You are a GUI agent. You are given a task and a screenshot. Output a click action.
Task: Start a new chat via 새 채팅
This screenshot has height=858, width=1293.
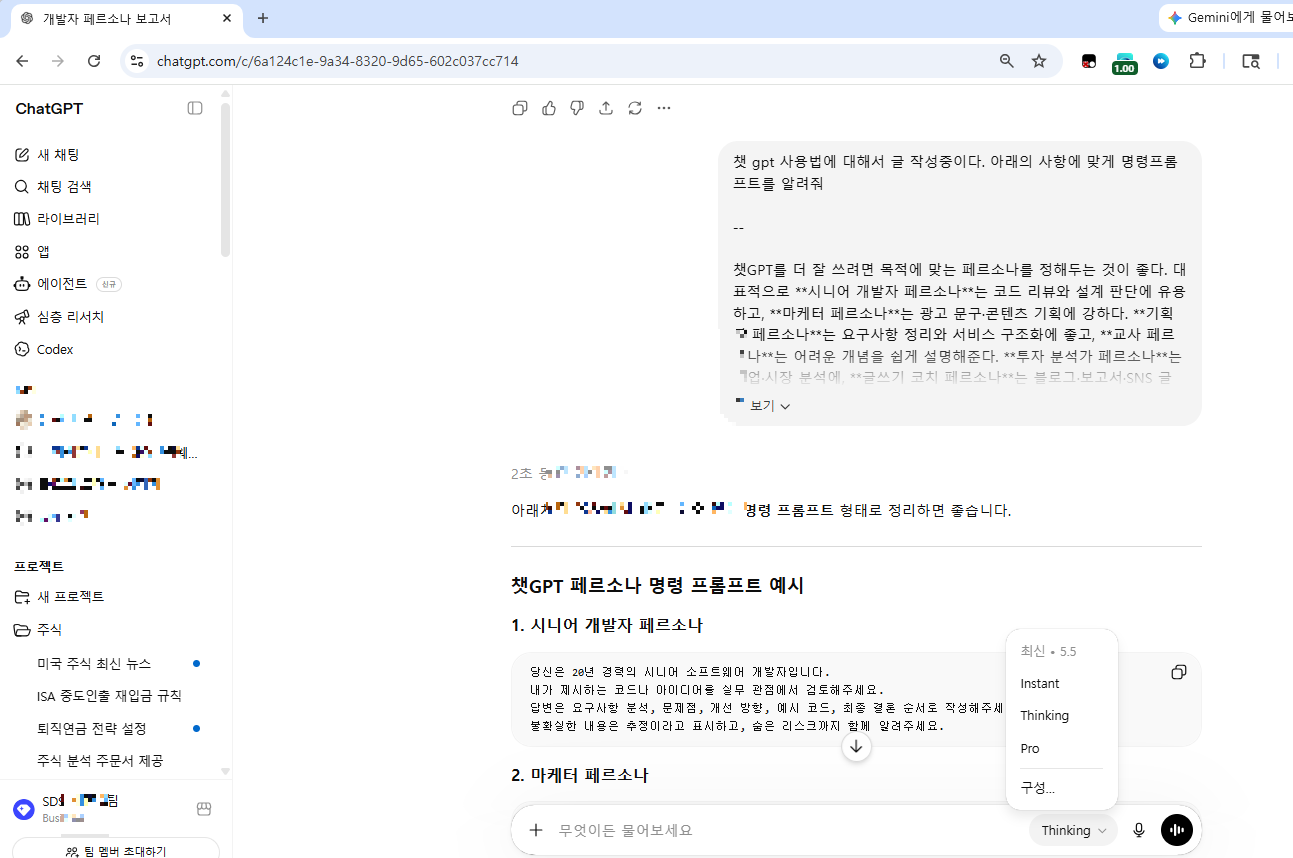point(47,154)
